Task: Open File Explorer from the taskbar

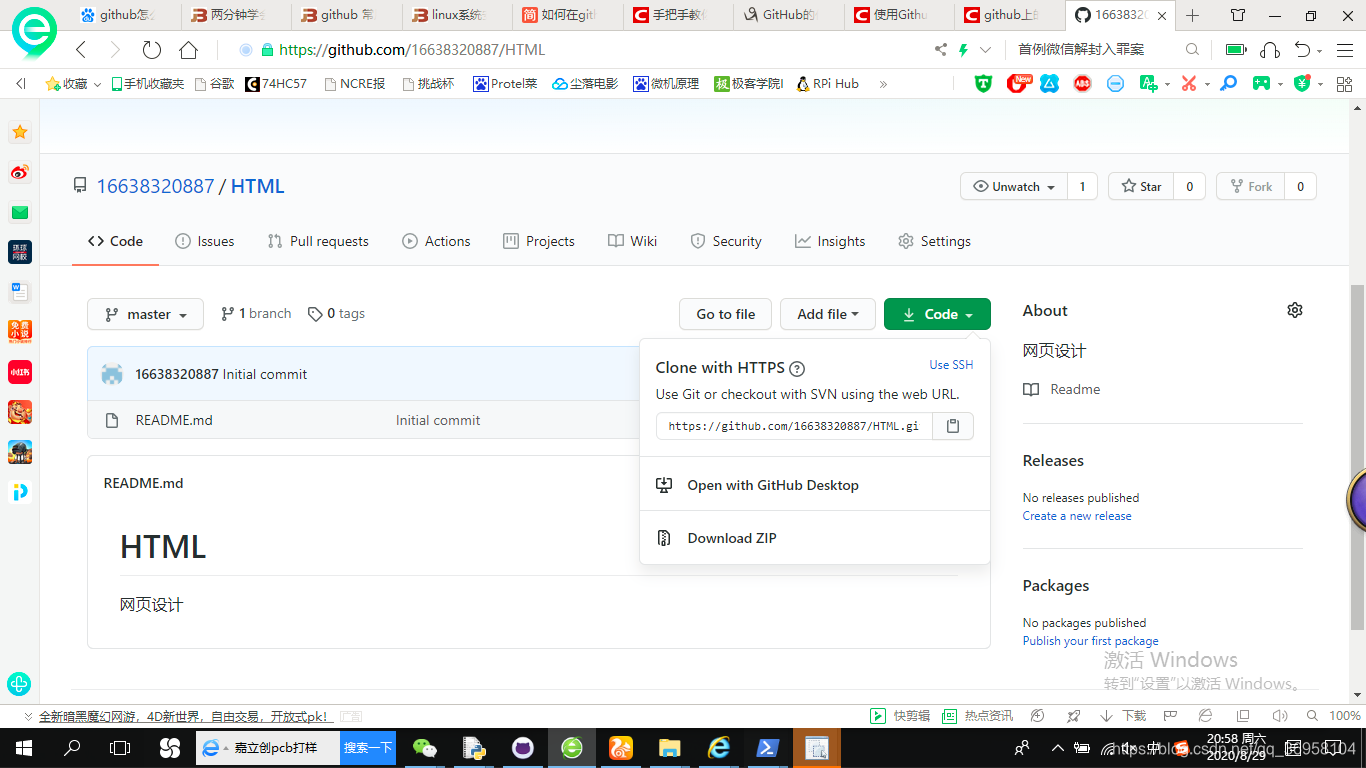Action: point(669,748)
